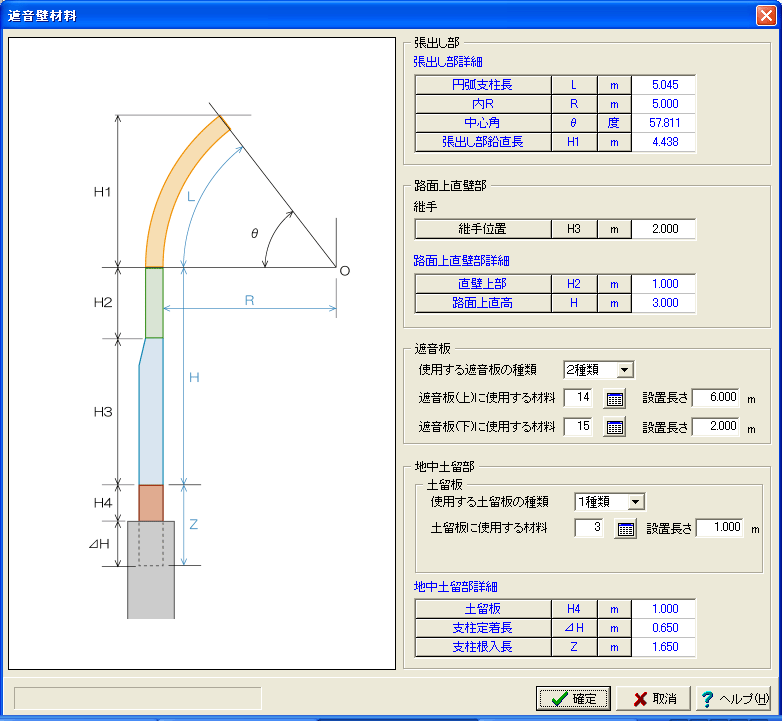Screen dimensions: 782x721
Task: Cancel with the 取消 button
Action: [x=654, y=699]
